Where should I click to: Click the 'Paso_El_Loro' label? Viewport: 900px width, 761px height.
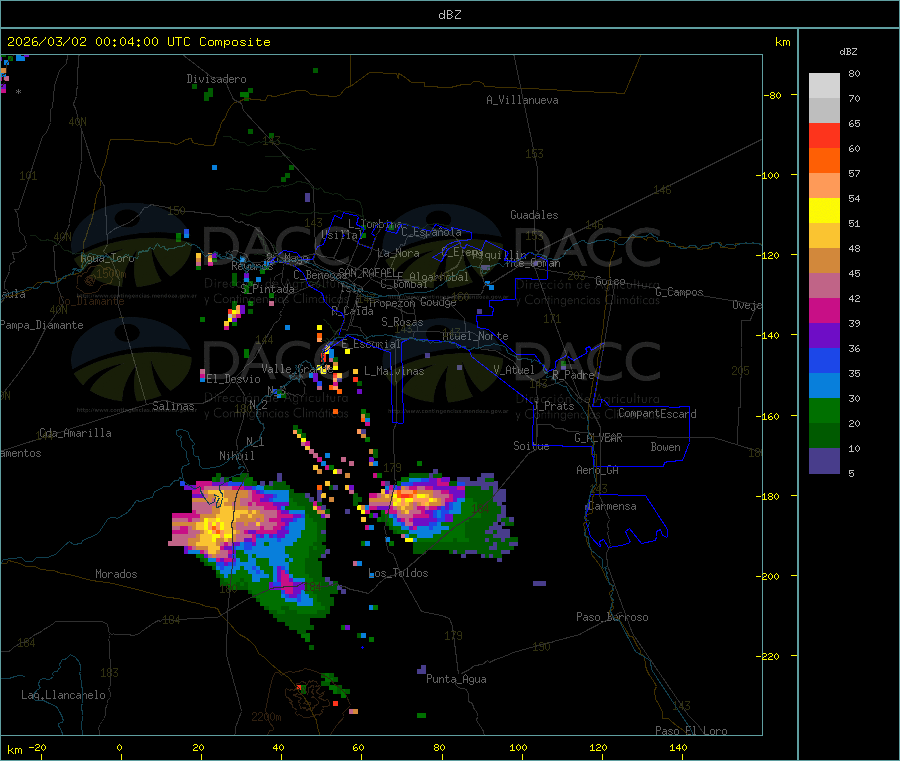click(x=691, y=731)
